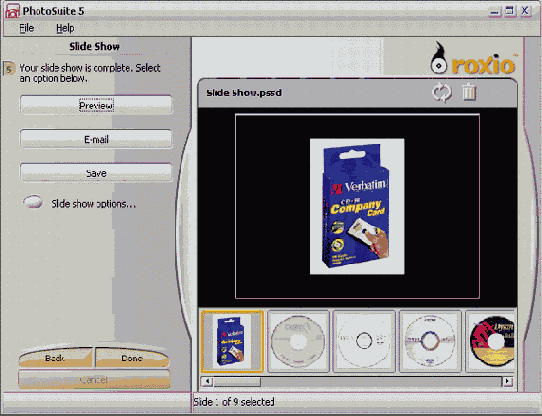Viewport: 542px width, 416px height.
Task: Maximize the PhotoSuite window
Action: (510, 11)
